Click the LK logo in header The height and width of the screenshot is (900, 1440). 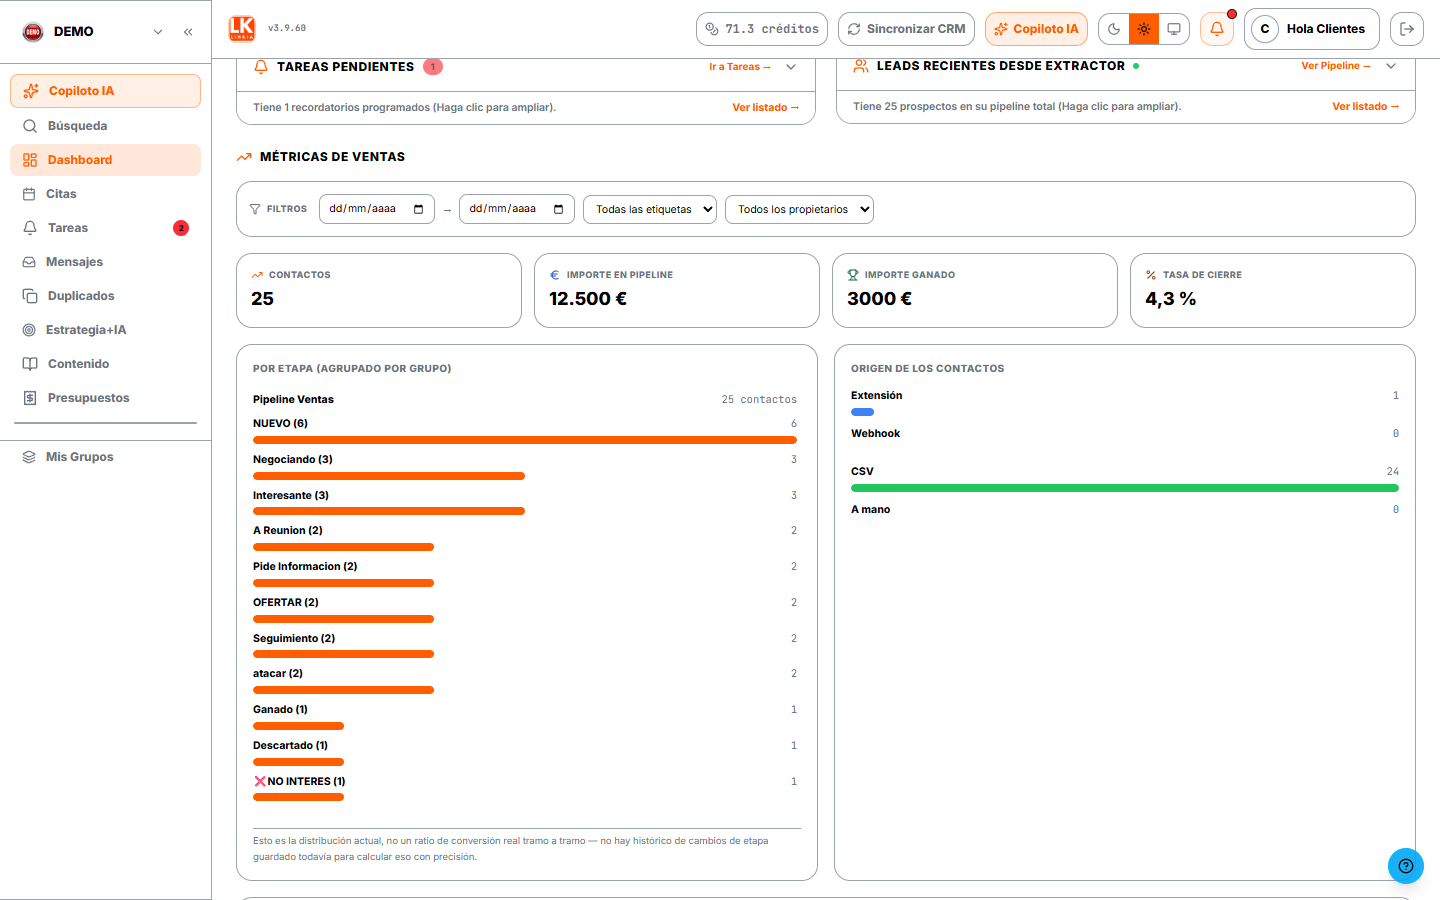point(242,29)
